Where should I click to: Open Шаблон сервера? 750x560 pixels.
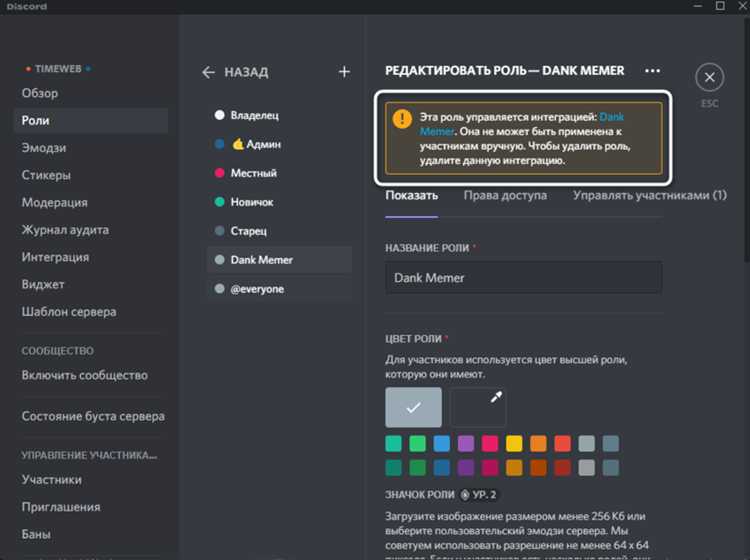point(91,312)
